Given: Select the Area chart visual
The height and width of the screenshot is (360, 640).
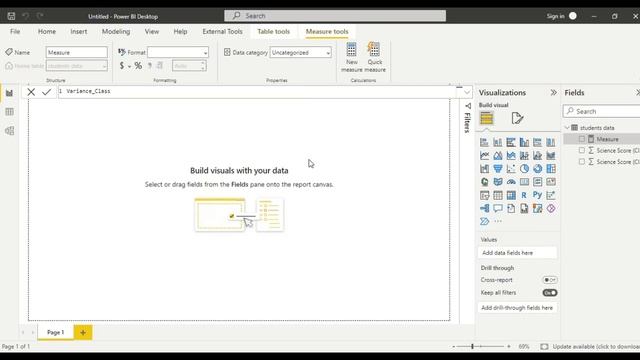Looking at the screenshot, I should [498, 156].
